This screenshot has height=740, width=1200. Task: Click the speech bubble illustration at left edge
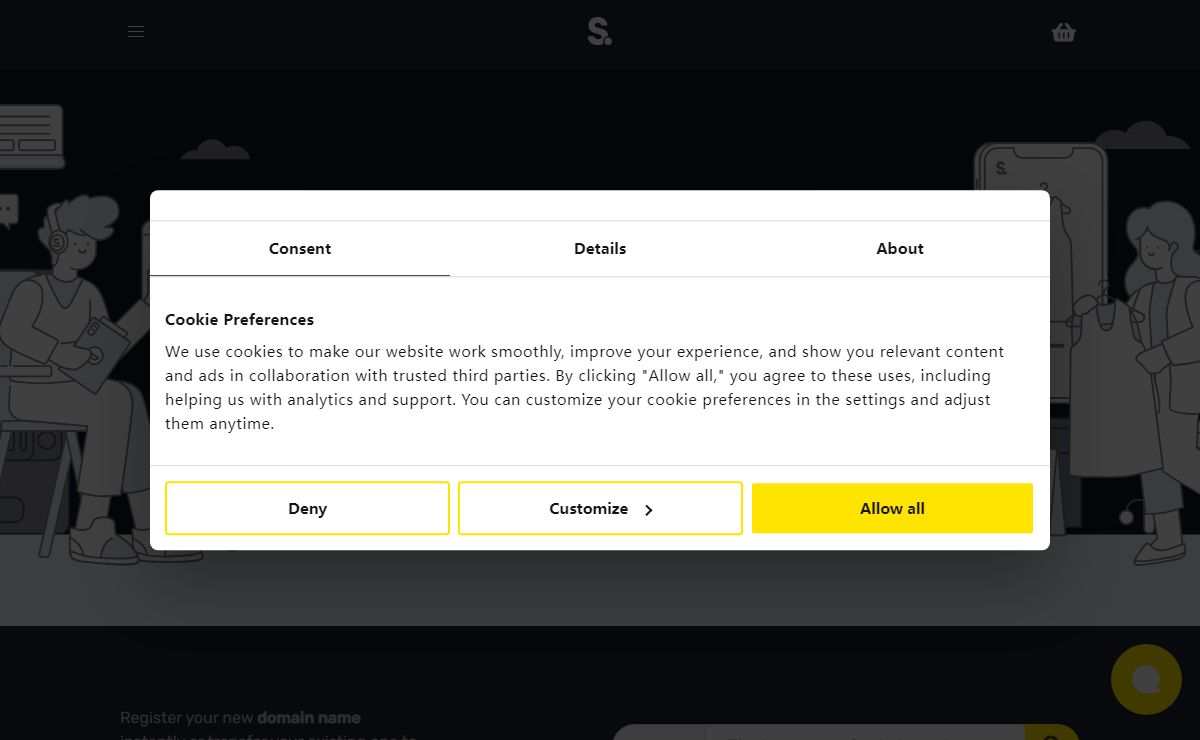point(8,211)
